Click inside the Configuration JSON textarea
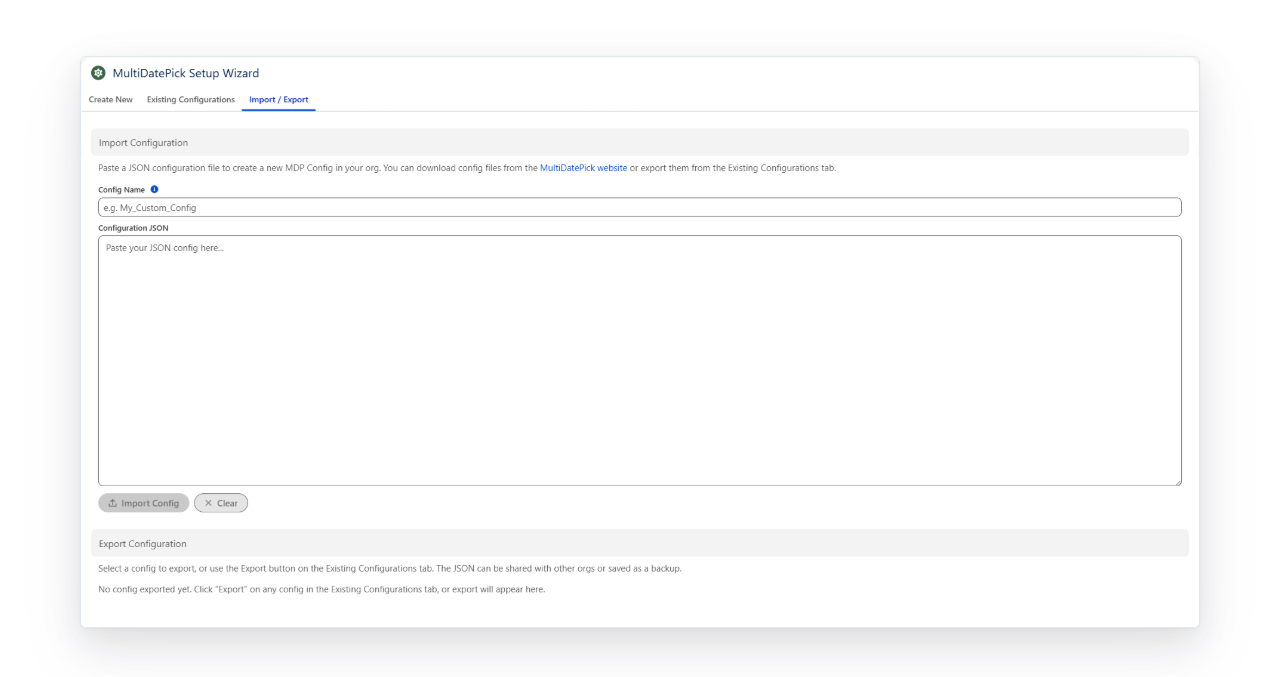This screenshot has width=1280, height=677. (640, 361)
